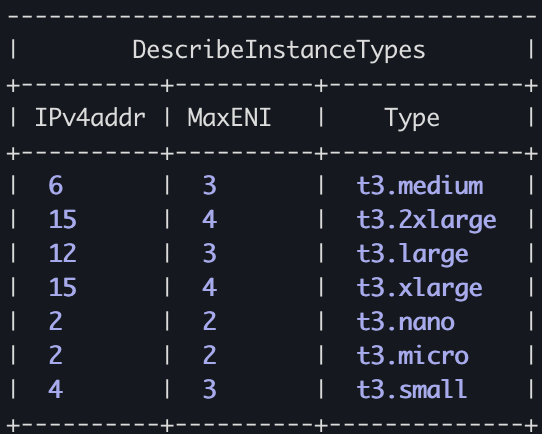Click the IPv4addr column header
This screenshot has height=434, width=542.
(x=90, y=118)
